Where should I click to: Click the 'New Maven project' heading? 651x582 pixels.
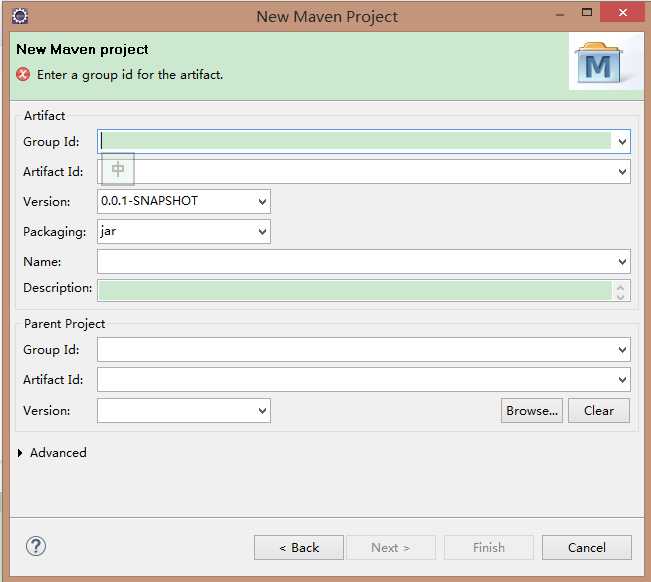pyautogui.click(x=82, y=49)
